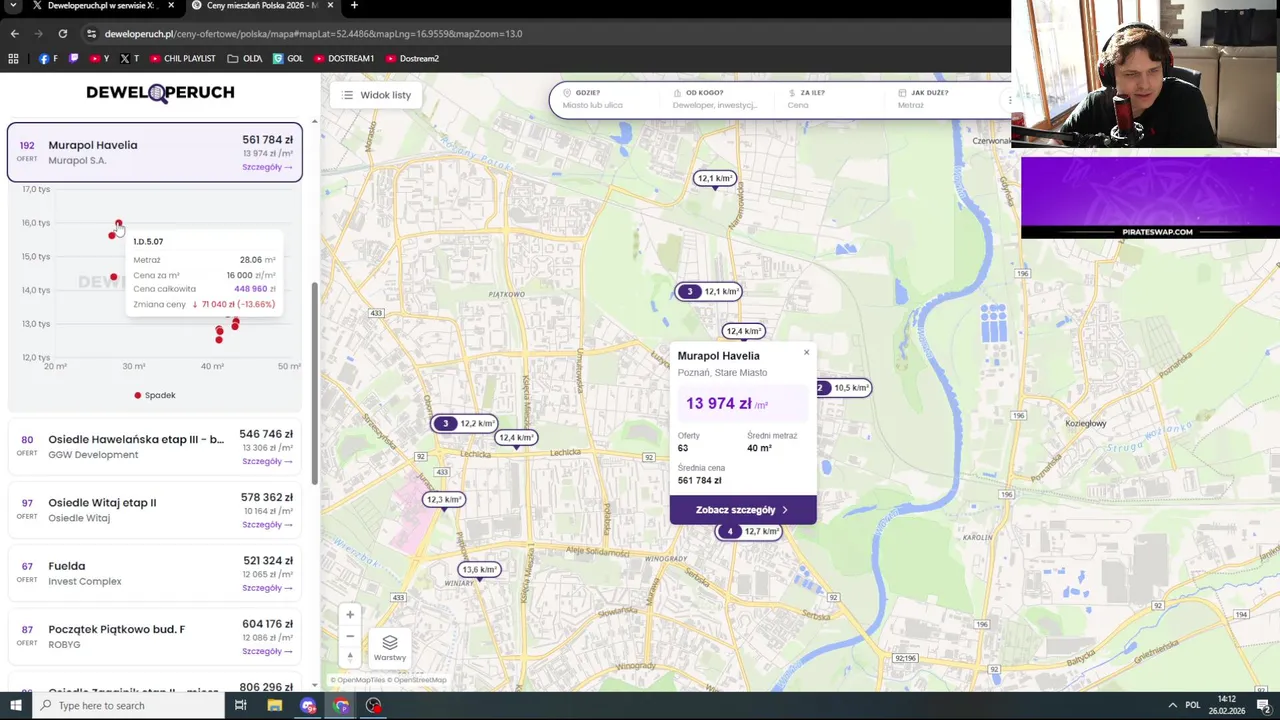Open Warstwy map layers panel
Image resolution: width=1280 pixels, height=720 pixels.
pos(390,647)
